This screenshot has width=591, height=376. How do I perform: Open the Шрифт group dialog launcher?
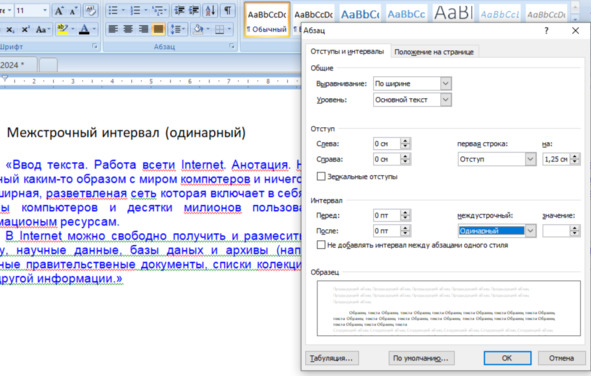[95, 46]
